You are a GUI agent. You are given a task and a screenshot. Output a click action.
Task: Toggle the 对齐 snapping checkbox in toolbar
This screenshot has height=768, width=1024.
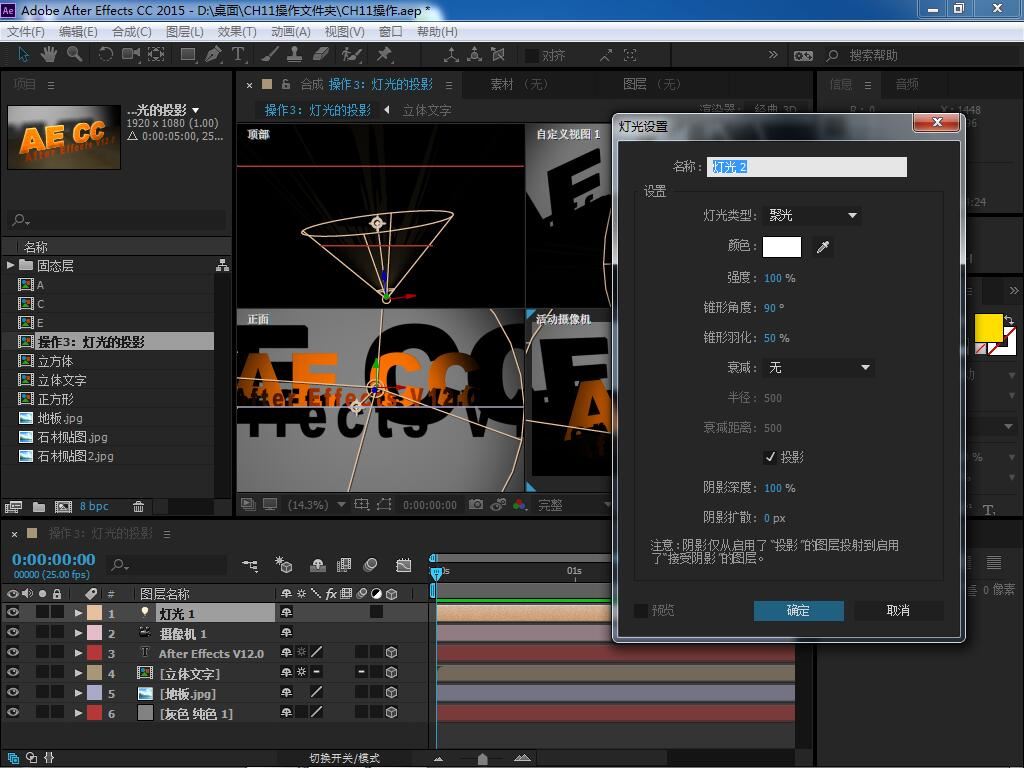click(532, 56)
